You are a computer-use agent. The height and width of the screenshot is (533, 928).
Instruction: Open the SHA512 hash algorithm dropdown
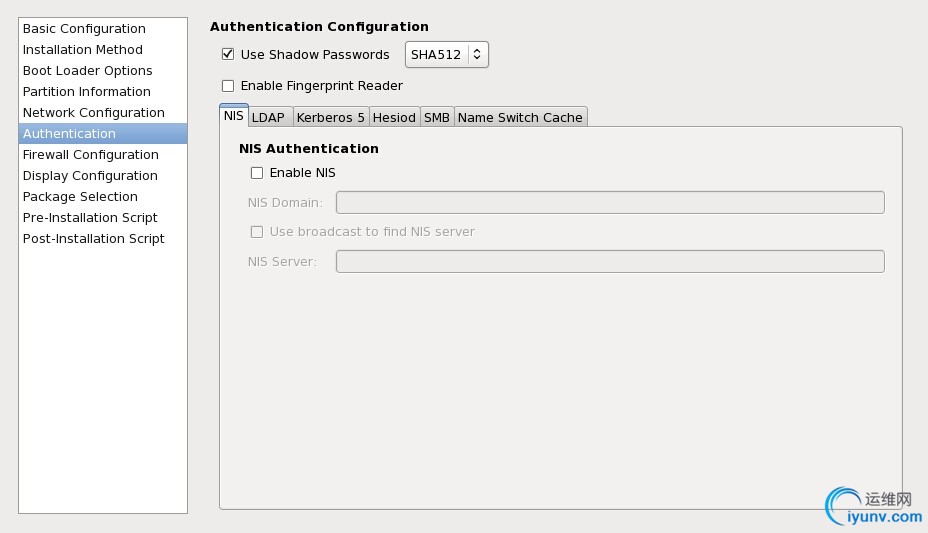pos(447,54)
